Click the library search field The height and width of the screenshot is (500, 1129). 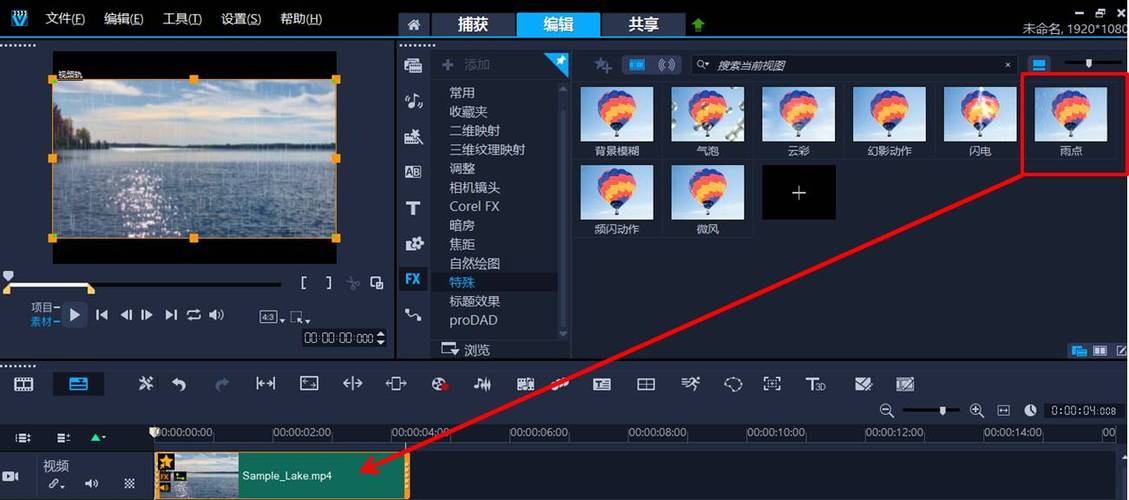[857, 65]
